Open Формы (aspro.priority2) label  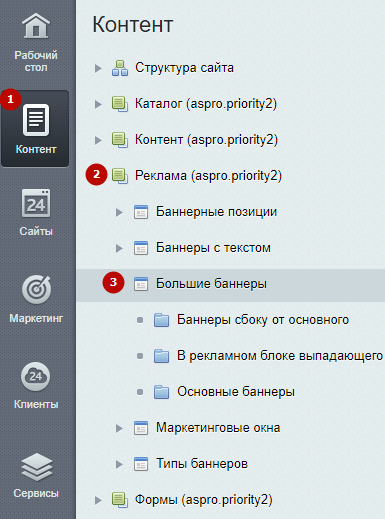[204, 500]
